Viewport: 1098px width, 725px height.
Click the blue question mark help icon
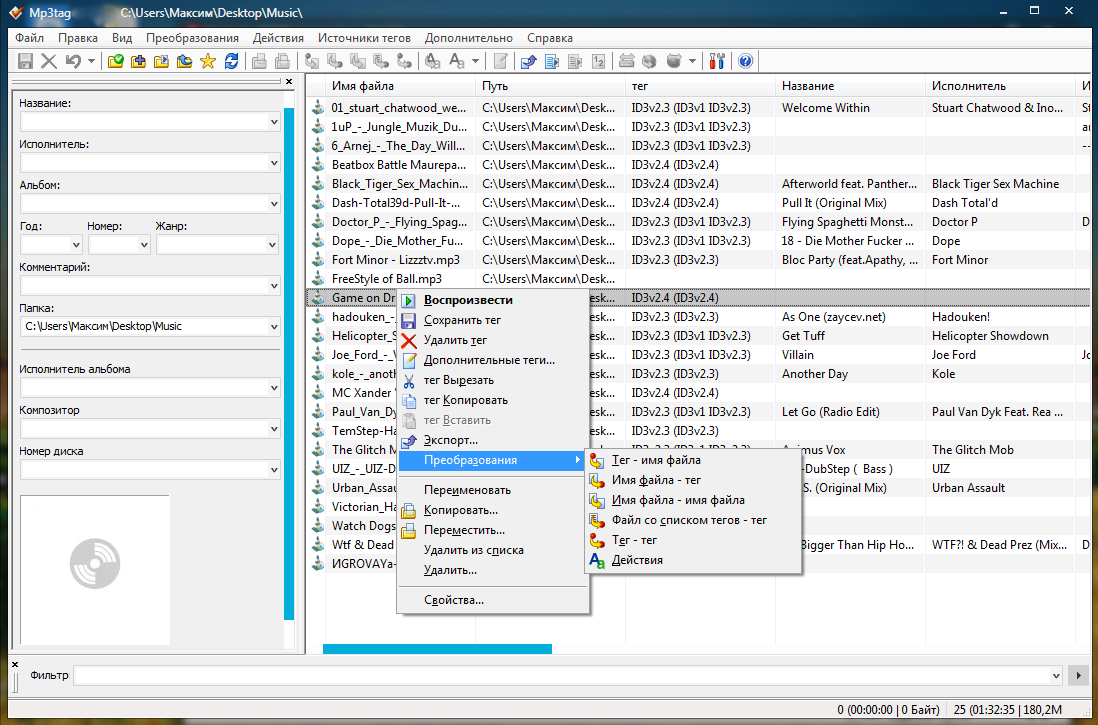(745, 61)
